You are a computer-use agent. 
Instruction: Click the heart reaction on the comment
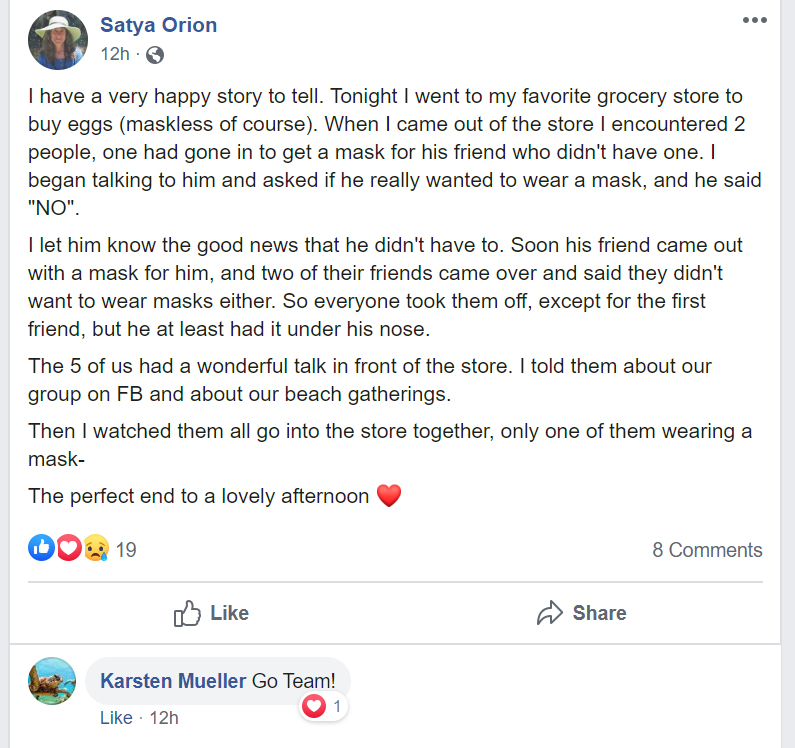[x=314, y=707]
